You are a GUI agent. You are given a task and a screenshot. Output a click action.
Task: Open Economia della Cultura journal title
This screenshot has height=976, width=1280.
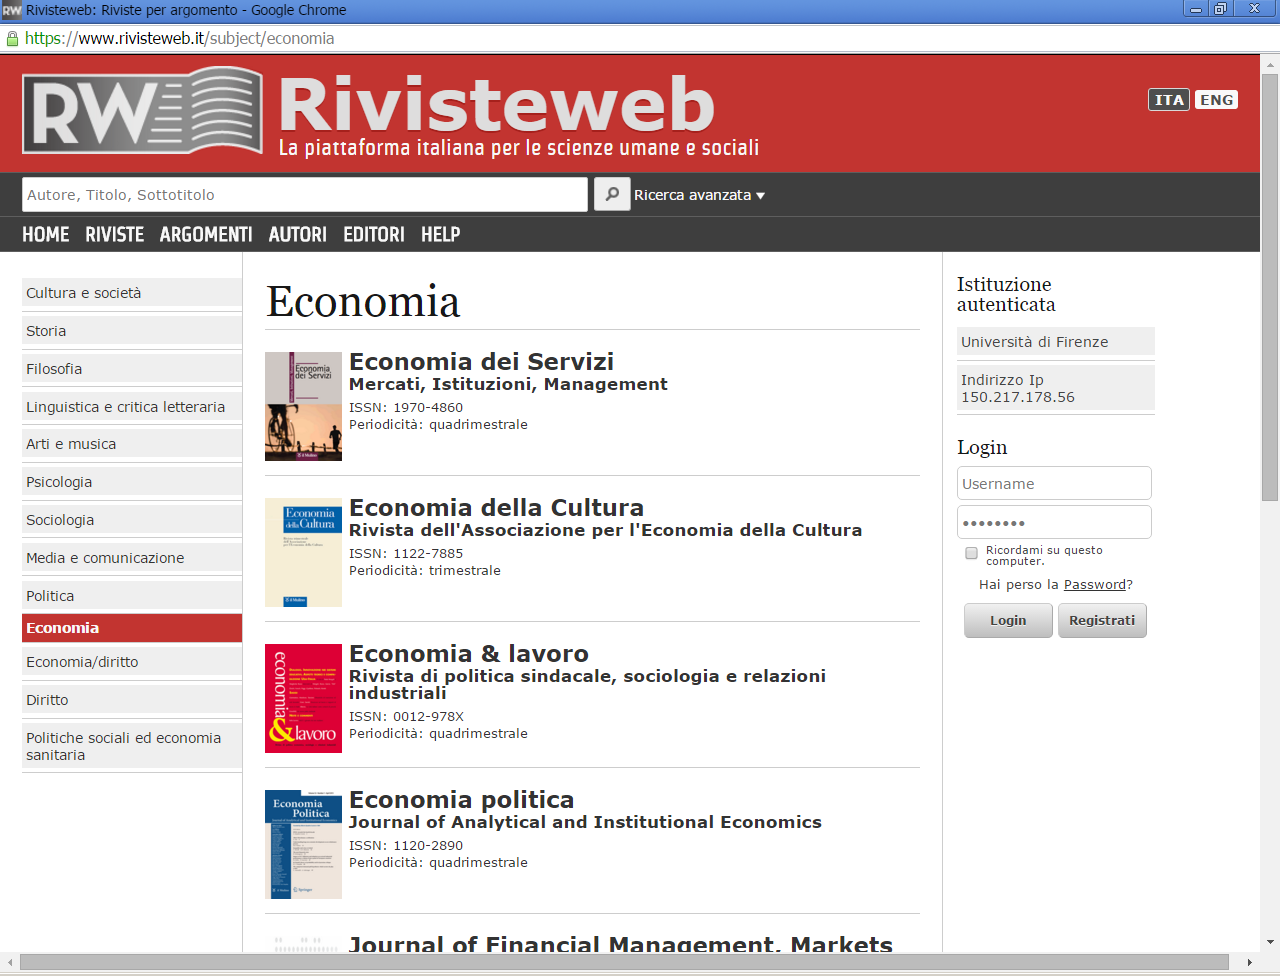tap(496, 508)
